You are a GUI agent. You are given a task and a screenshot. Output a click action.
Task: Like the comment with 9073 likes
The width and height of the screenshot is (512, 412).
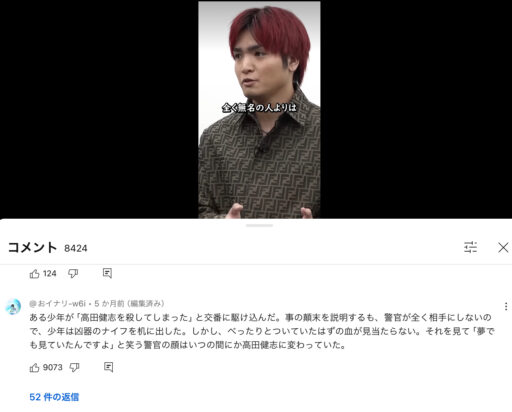pos(34,368)
